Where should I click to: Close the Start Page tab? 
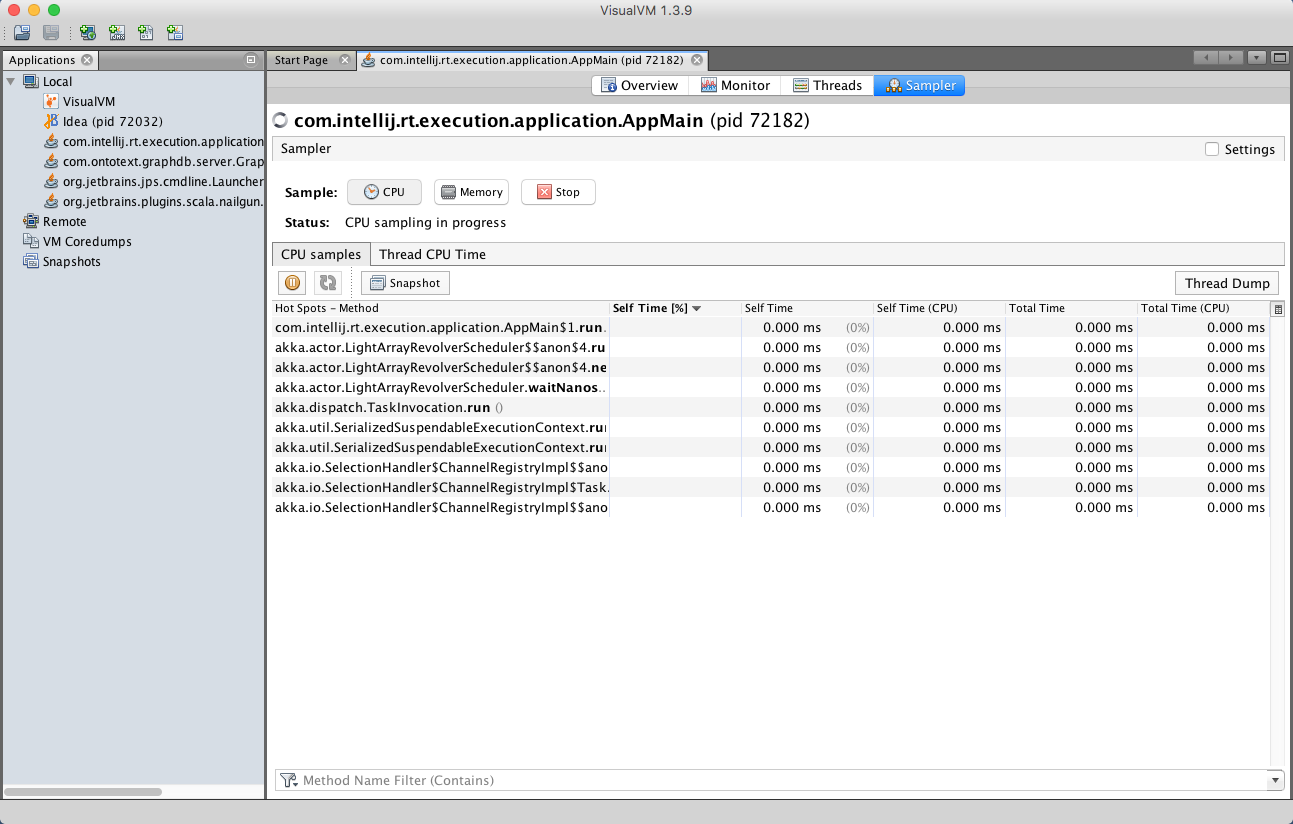click(x=345, y=60)
